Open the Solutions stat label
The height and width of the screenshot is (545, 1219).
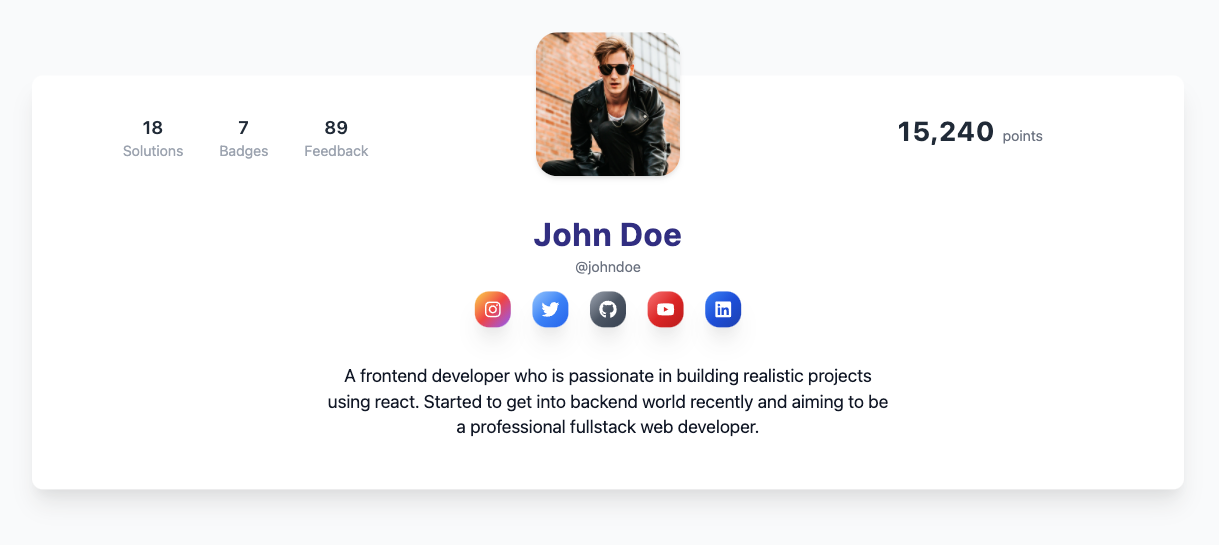(x=153, y=151)
